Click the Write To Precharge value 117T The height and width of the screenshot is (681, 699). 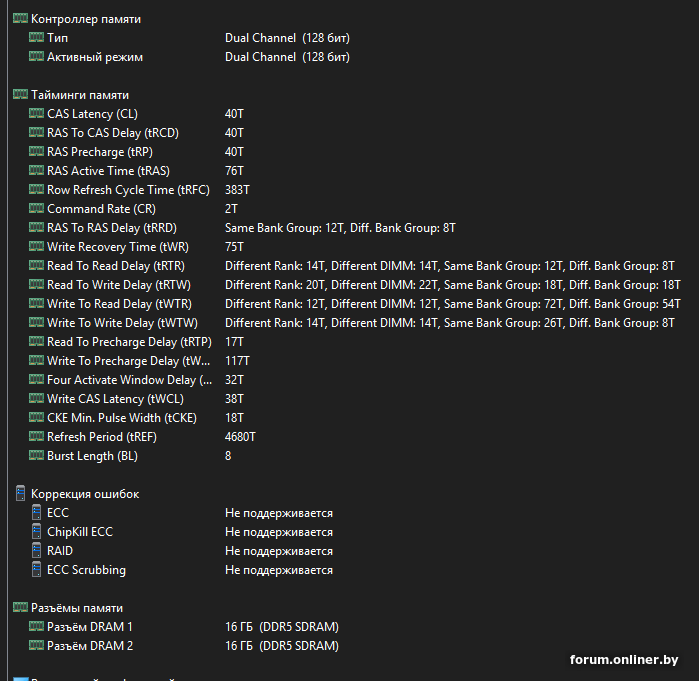click(x=237, y=361)
